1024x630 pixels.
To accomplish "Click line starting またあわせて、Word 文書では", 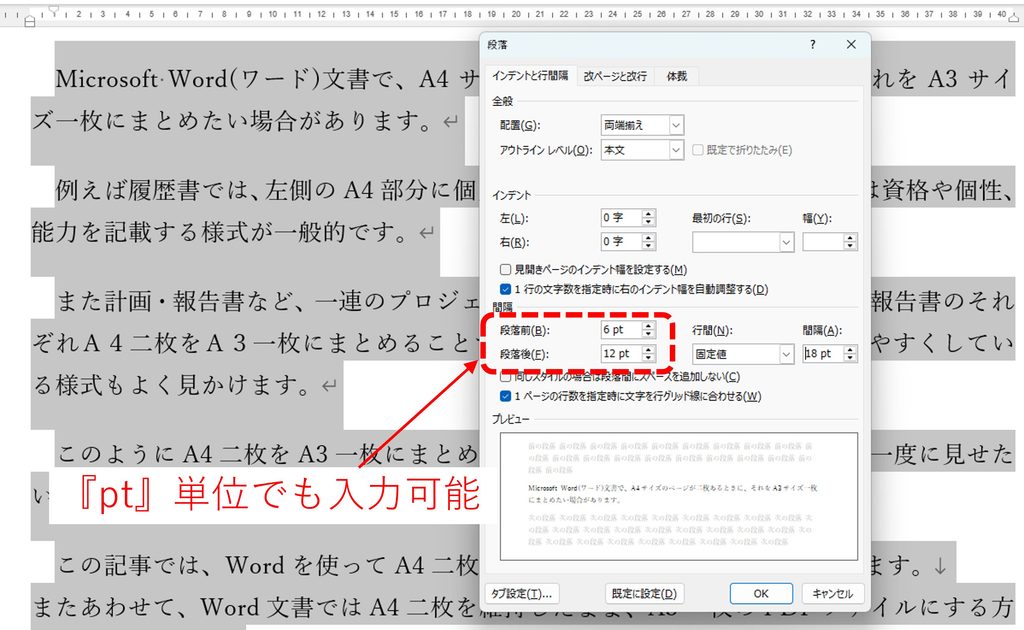I will pos(255,607).
